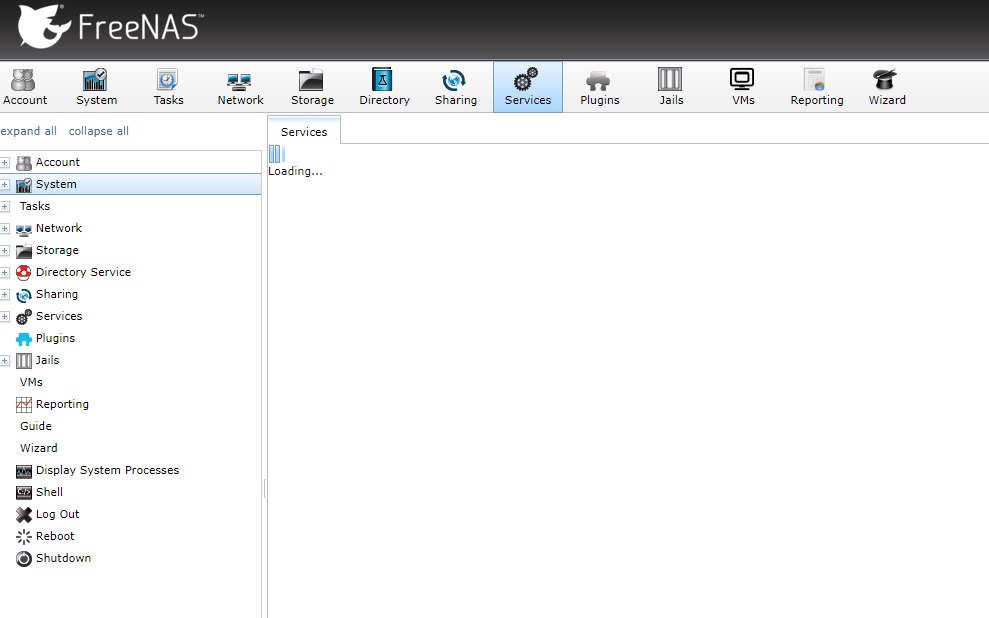Click System icon in sidebar tree
This screenshot has width=989, height=618.
tap(24, 185)
